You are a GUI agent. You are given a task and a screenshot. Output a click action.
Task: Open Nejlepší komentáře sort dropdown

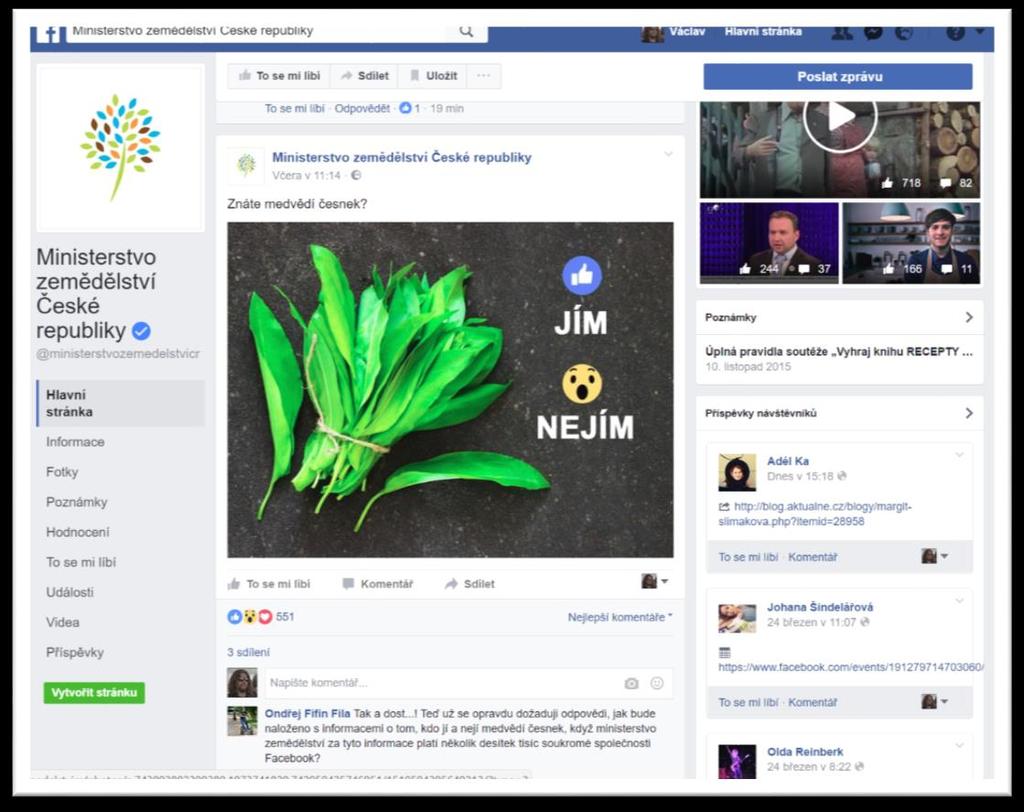tap(620, 617)
